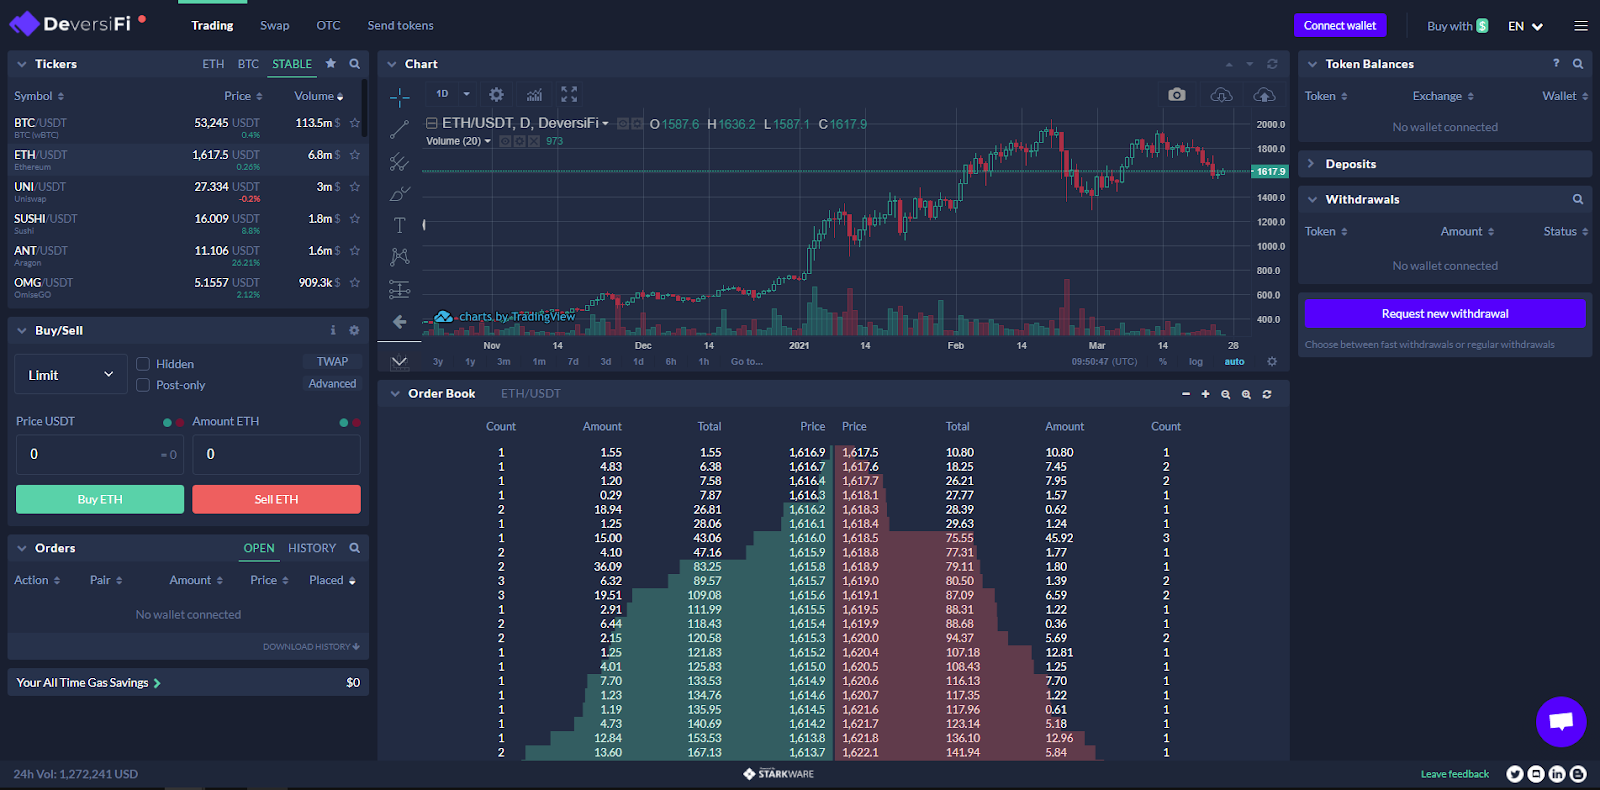Open chart axis settings gear
Image resolution: width=1600 pixels, height=790 pixels.
pyautogui.click(x=1272, y=361)
